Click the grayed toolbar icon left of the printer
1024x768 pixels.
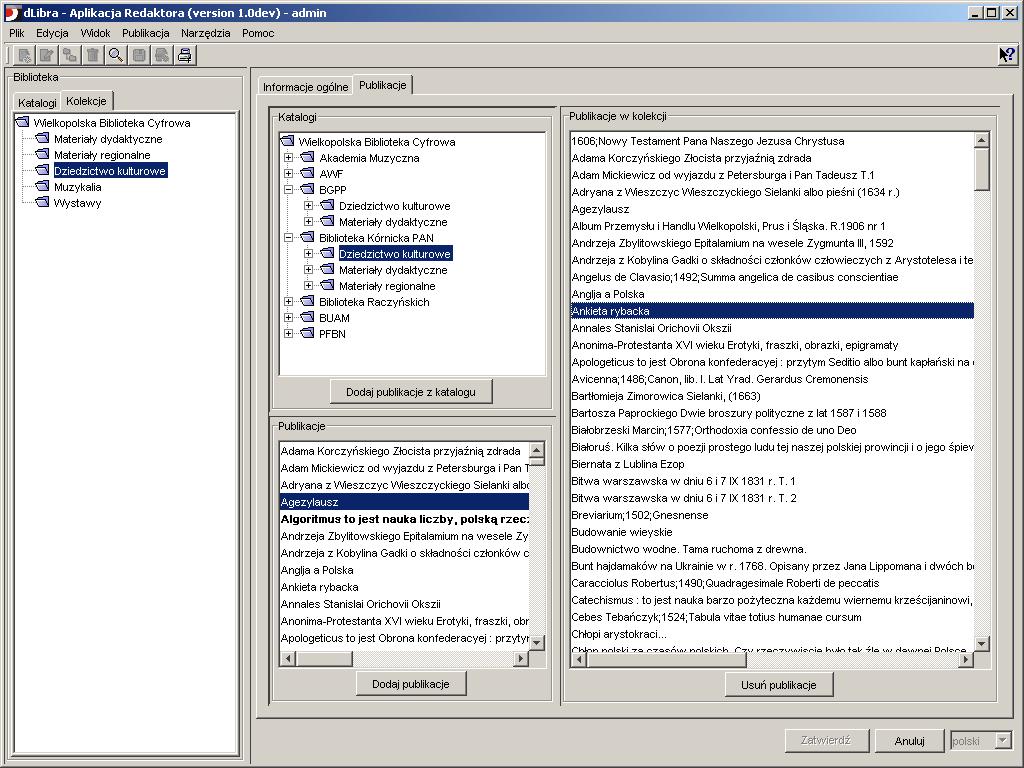(161, 56)
